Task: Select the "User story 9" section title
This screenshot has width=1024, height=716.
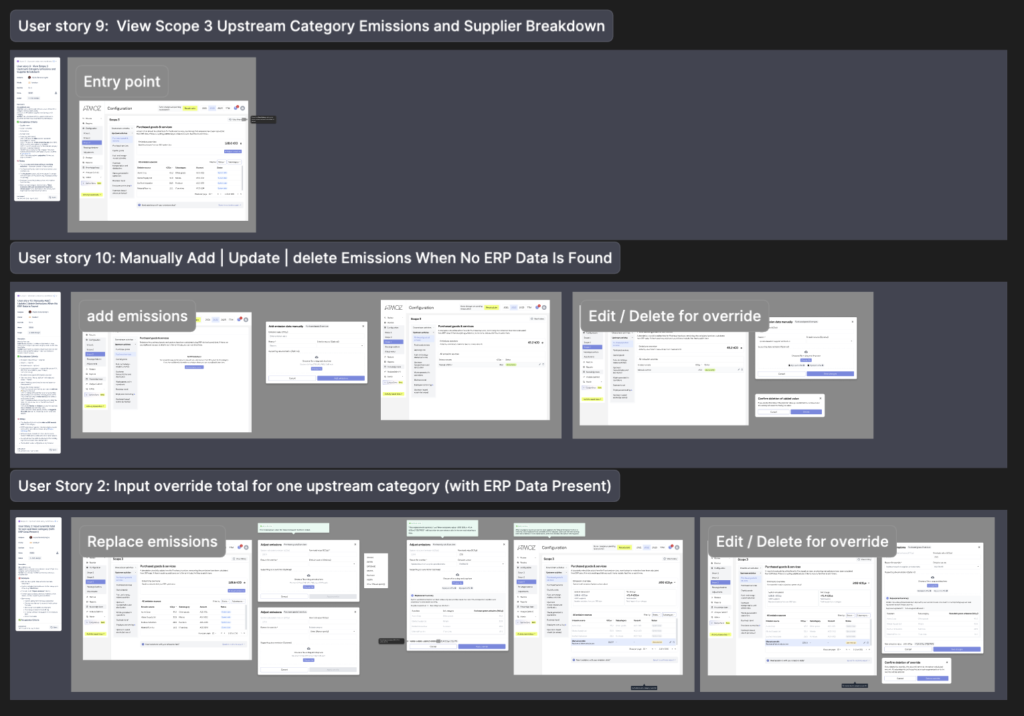Action: pos(312,26)
